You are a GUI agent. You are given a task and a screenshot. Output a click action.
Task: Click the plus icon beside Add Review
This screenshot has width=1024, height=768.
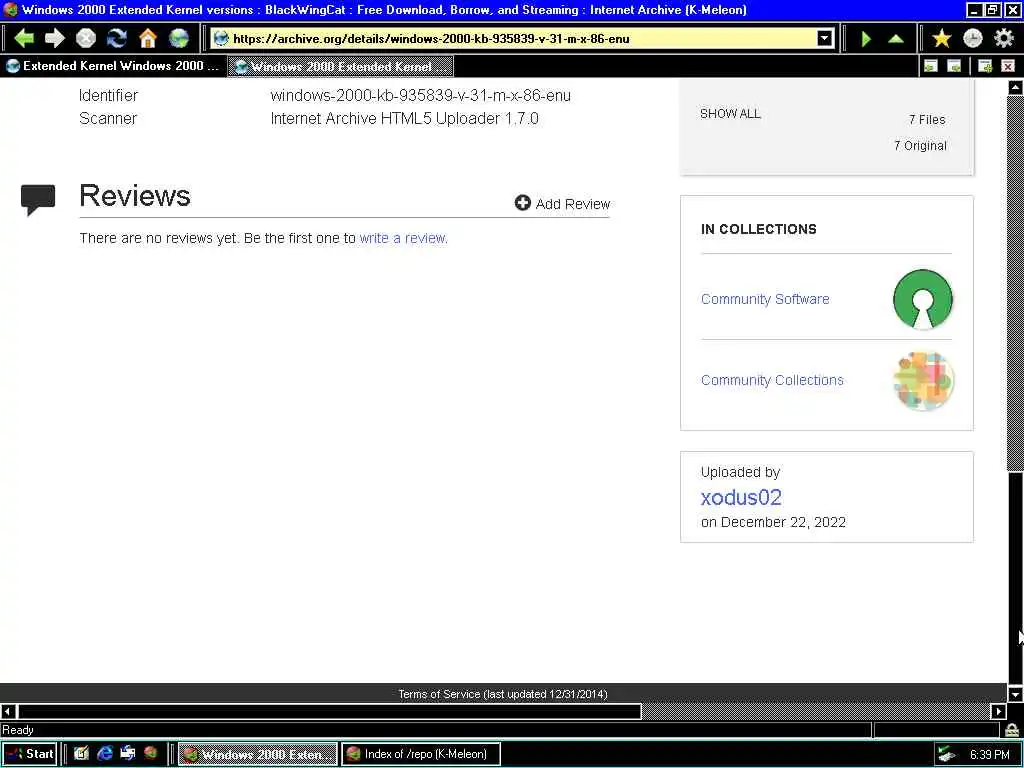coord(522,203)
